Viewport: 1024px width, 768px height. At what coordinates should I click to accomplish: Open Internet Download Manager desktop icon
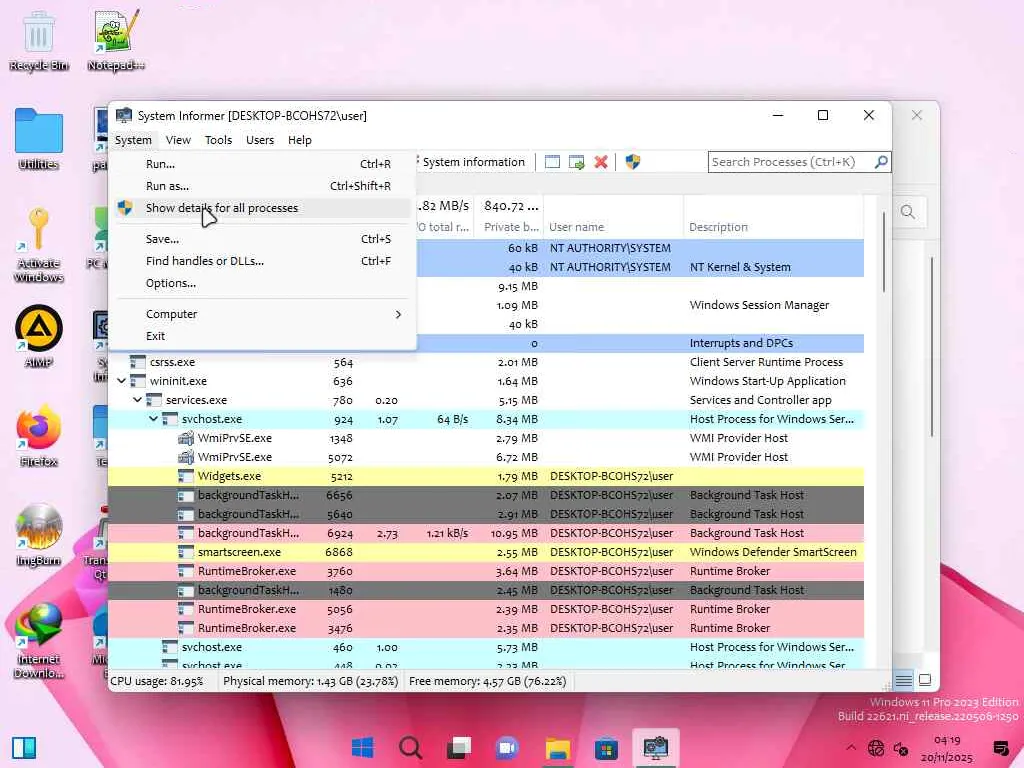[39, 641]
